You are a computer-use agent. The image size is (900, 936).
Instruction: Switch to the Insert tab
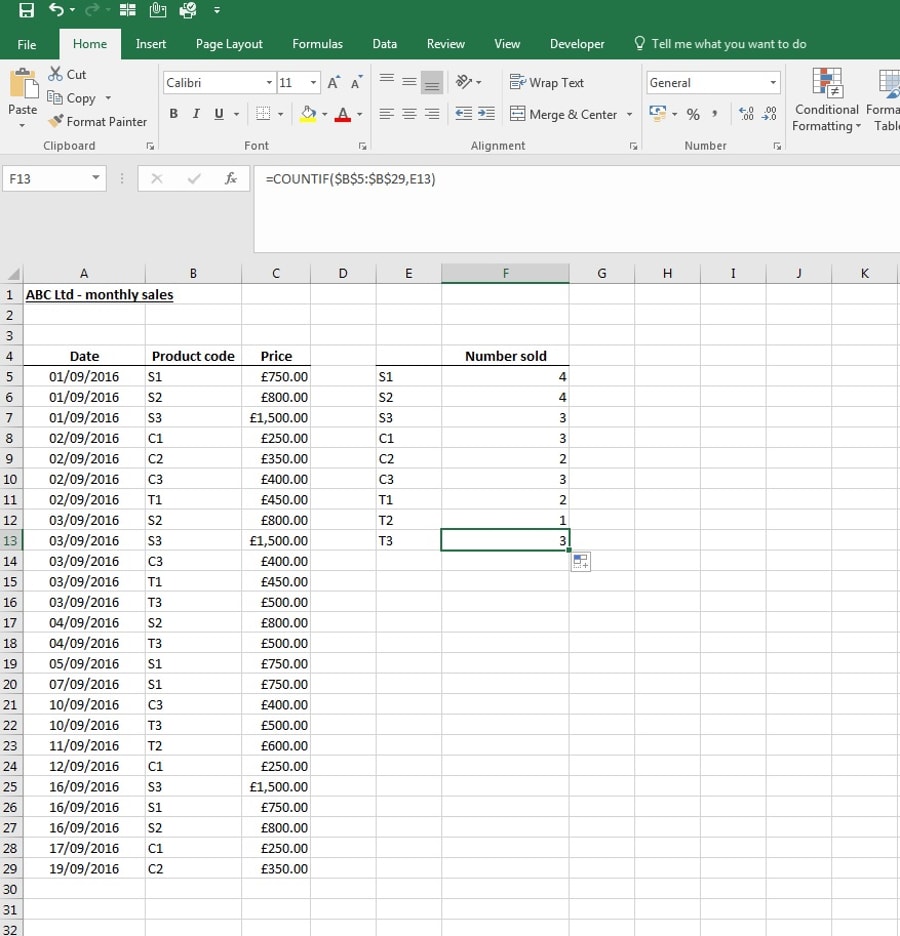tap(150, 44)
